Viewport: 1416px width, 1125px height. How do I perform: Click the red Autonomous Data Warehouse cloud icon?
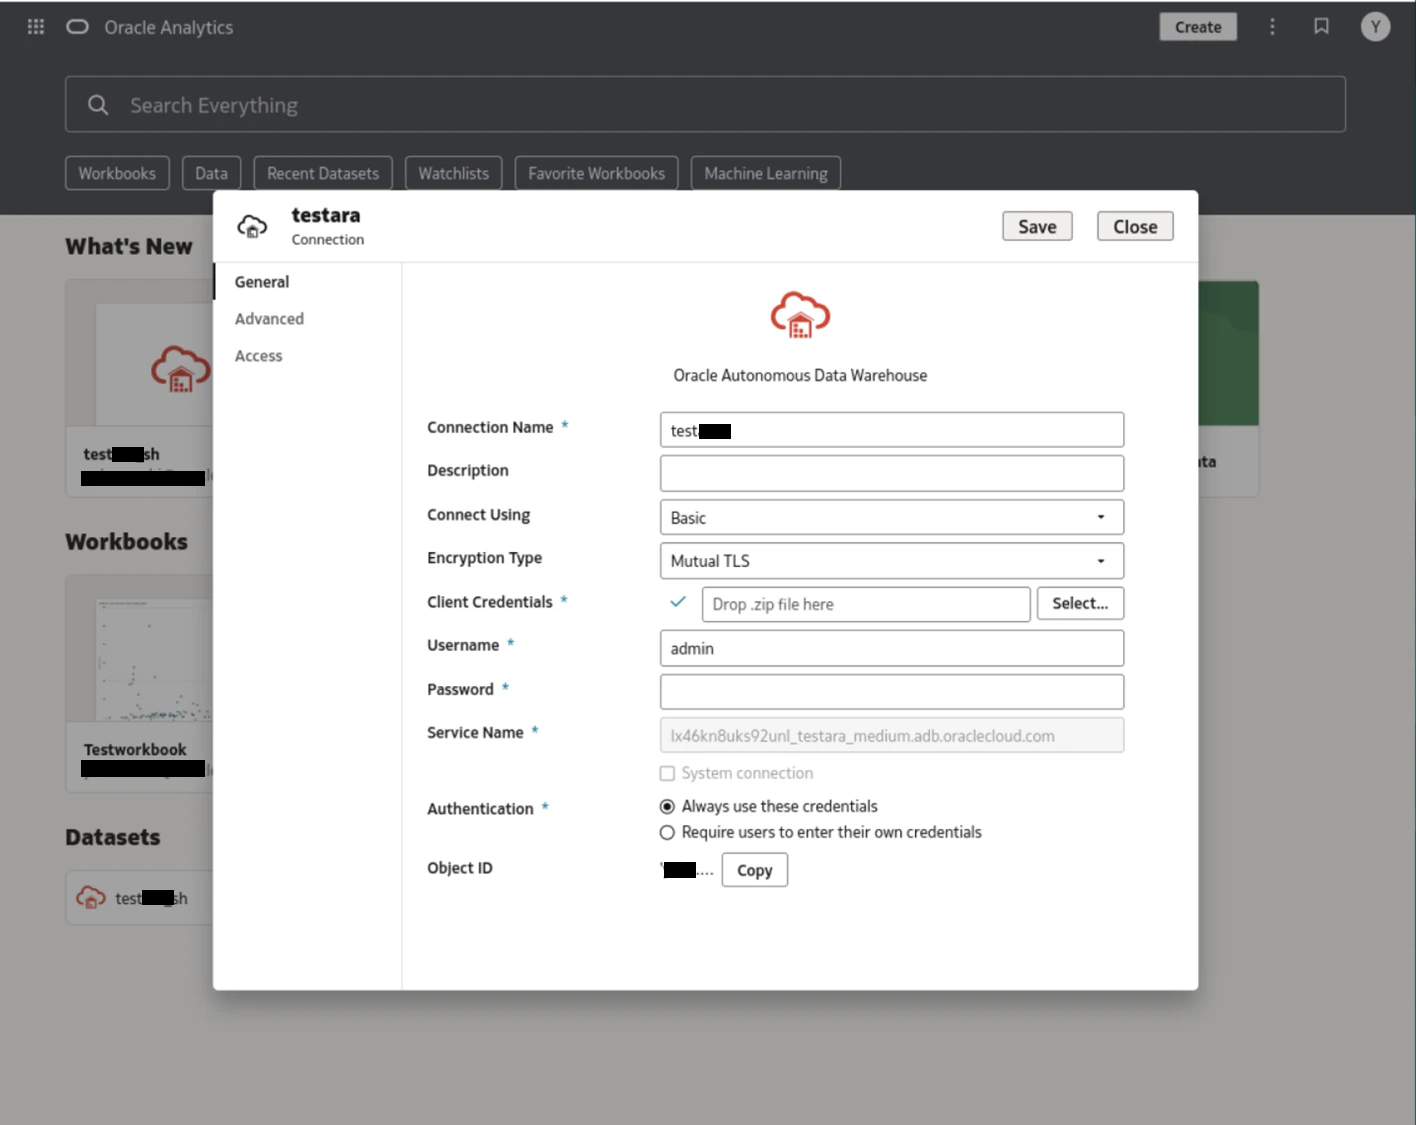(800, 315)
